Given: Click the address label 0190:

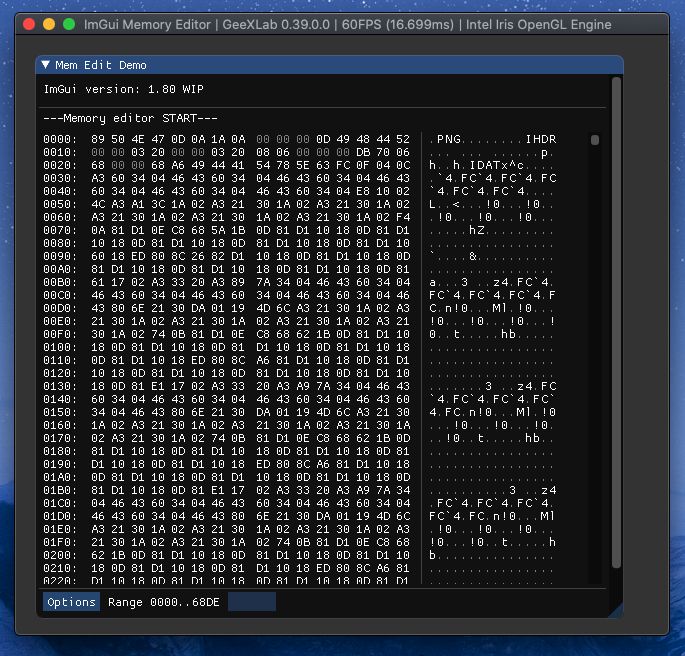Looking at the screenshot, I should [x=60, y=464].
